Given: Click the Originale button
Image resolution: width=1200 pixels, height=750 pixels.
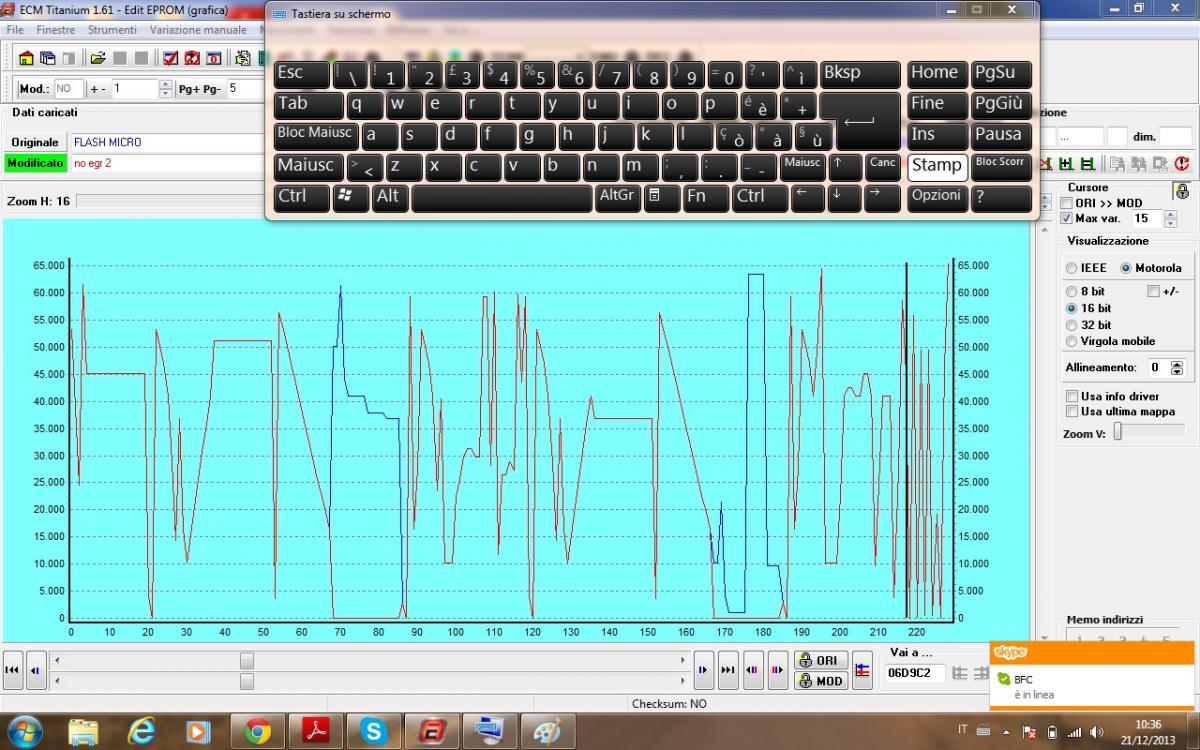Looking at the screenshot, I should 35,142.
